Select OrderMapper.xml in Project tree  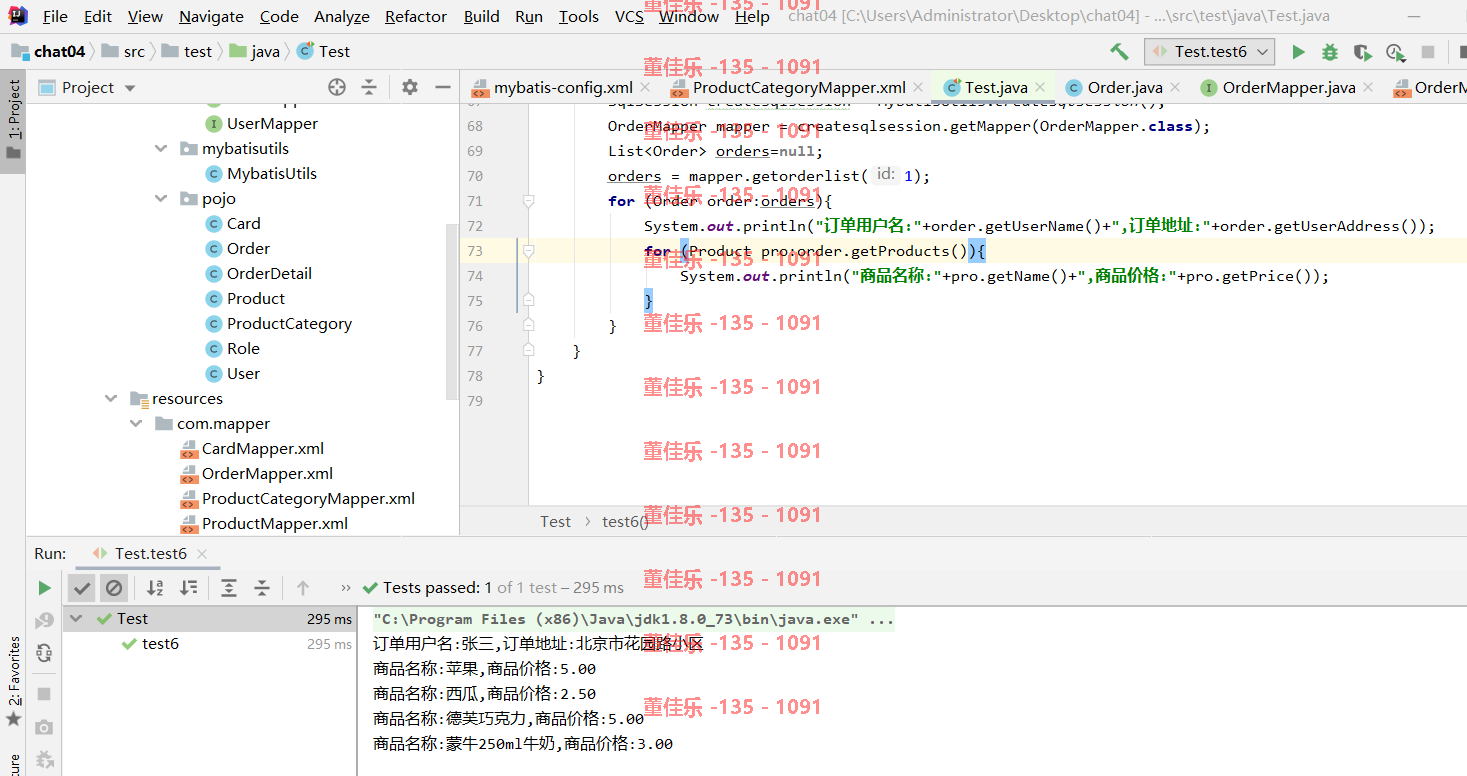coord(267,474)
